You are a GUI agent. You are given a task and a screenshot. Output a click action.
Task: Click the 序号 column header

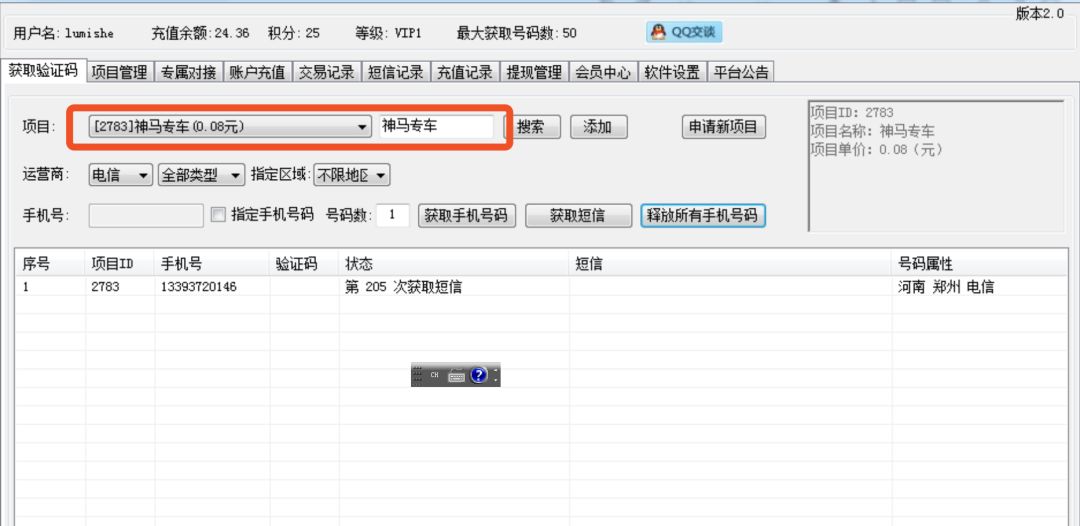[x=50, y=263]
